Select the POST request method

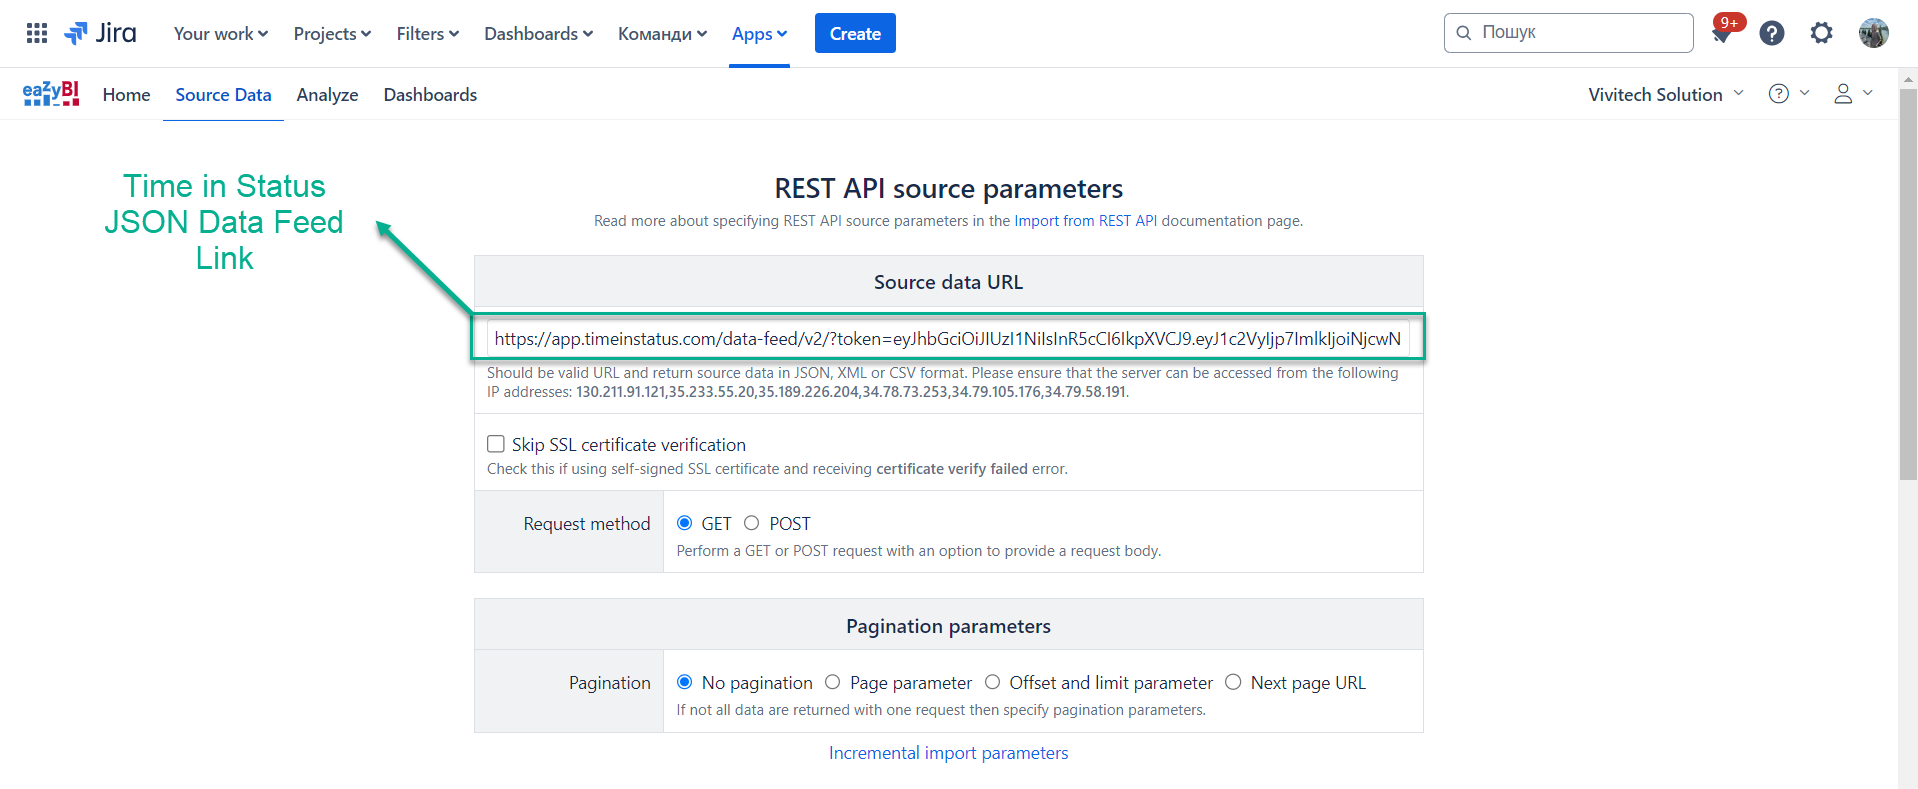pyautogui.click(x=752, y=523)
